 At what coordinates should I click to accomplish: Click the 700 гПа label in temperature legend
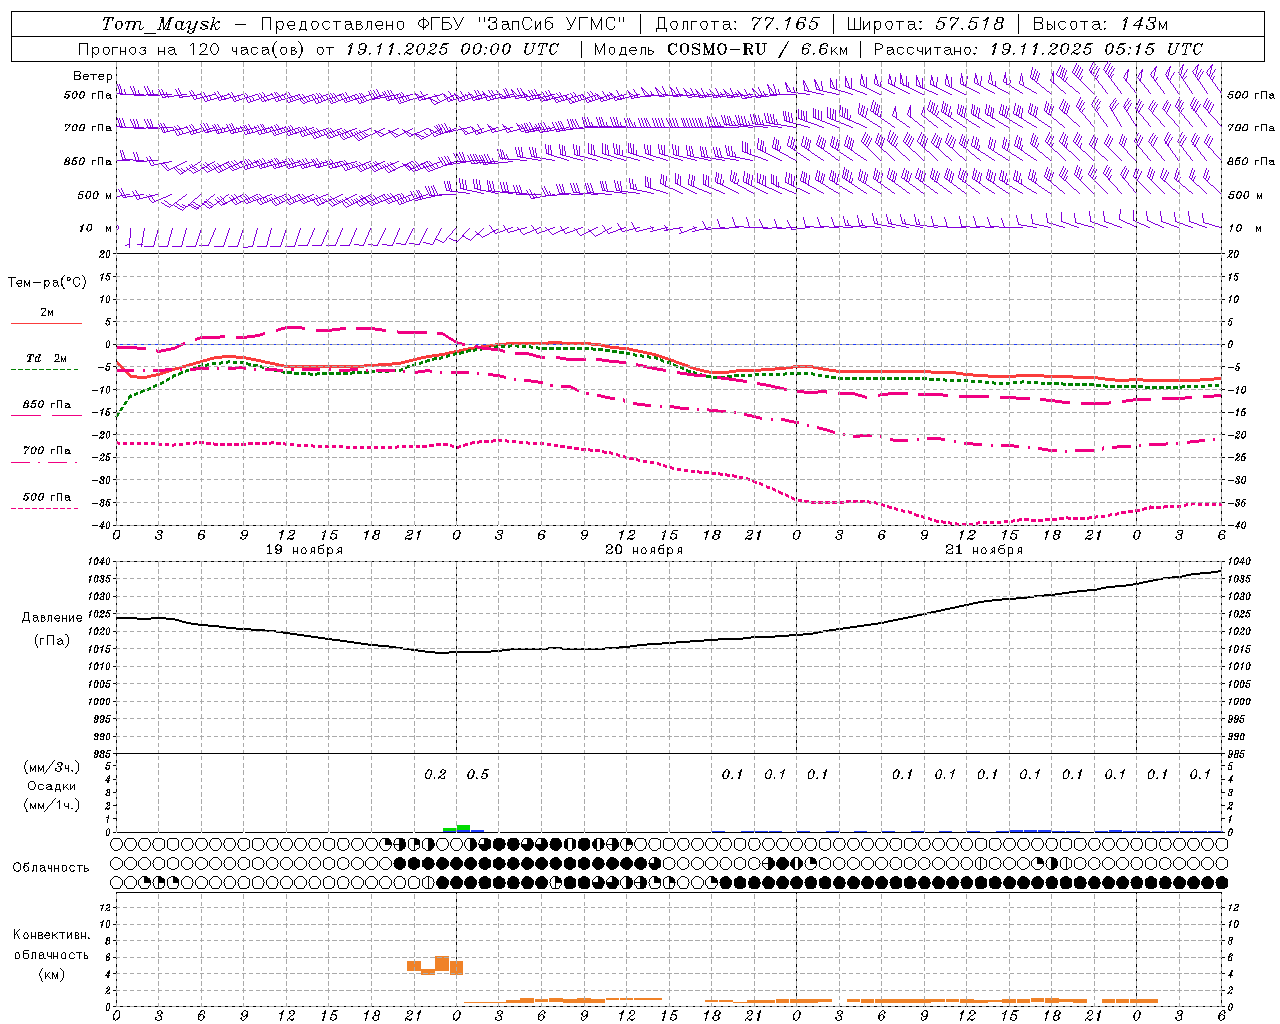[x=47, y=450]
